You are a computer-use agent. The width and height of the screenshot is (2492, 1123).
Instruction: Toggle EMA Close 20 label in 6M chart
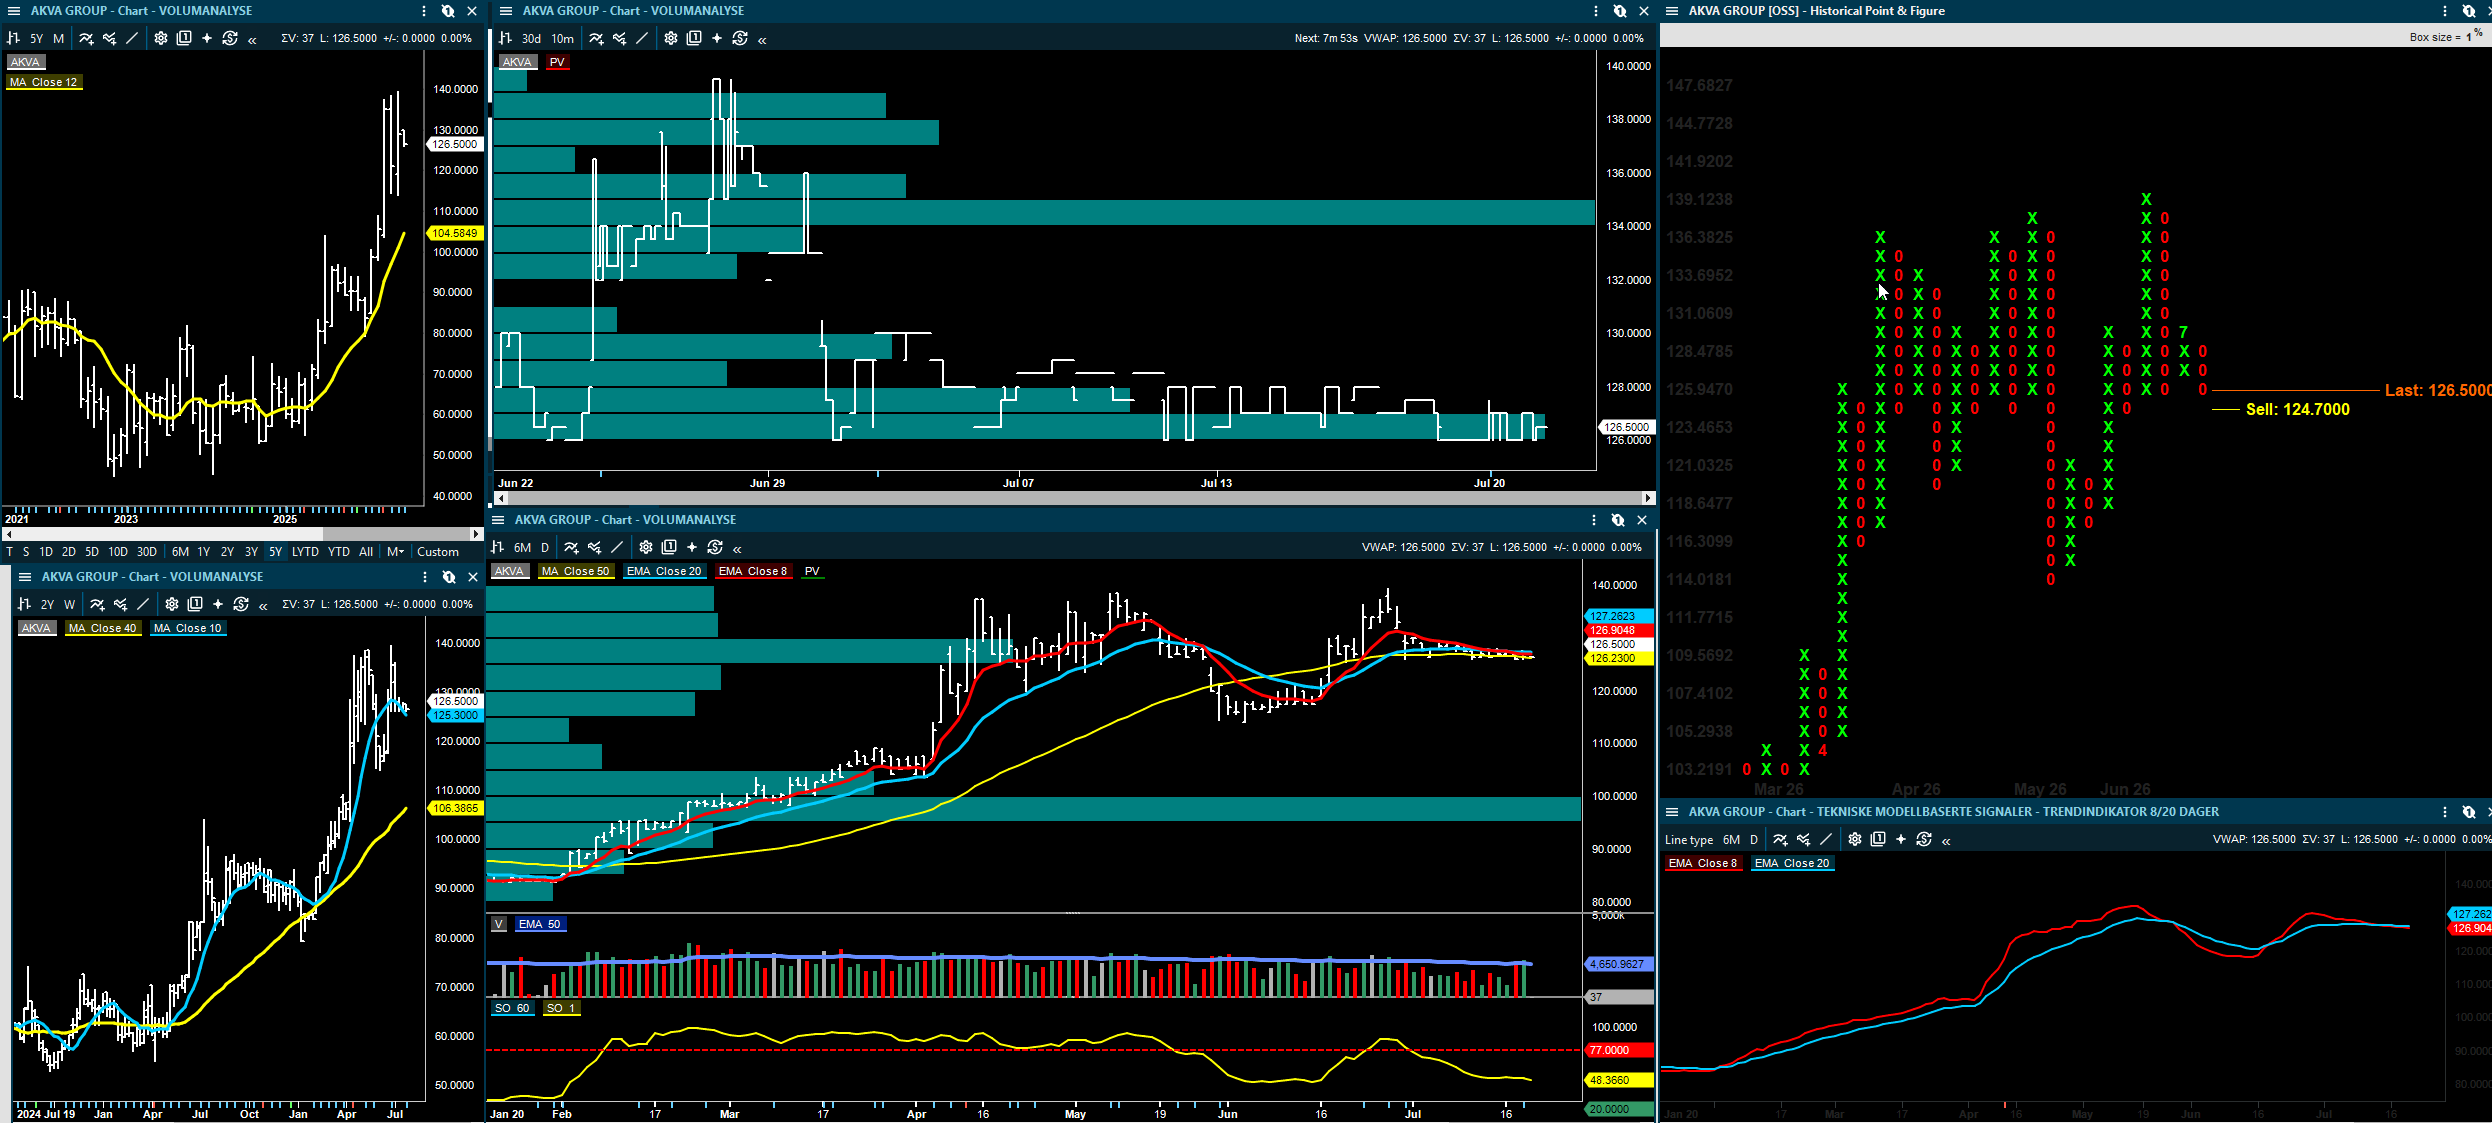(x=664, y=571)
